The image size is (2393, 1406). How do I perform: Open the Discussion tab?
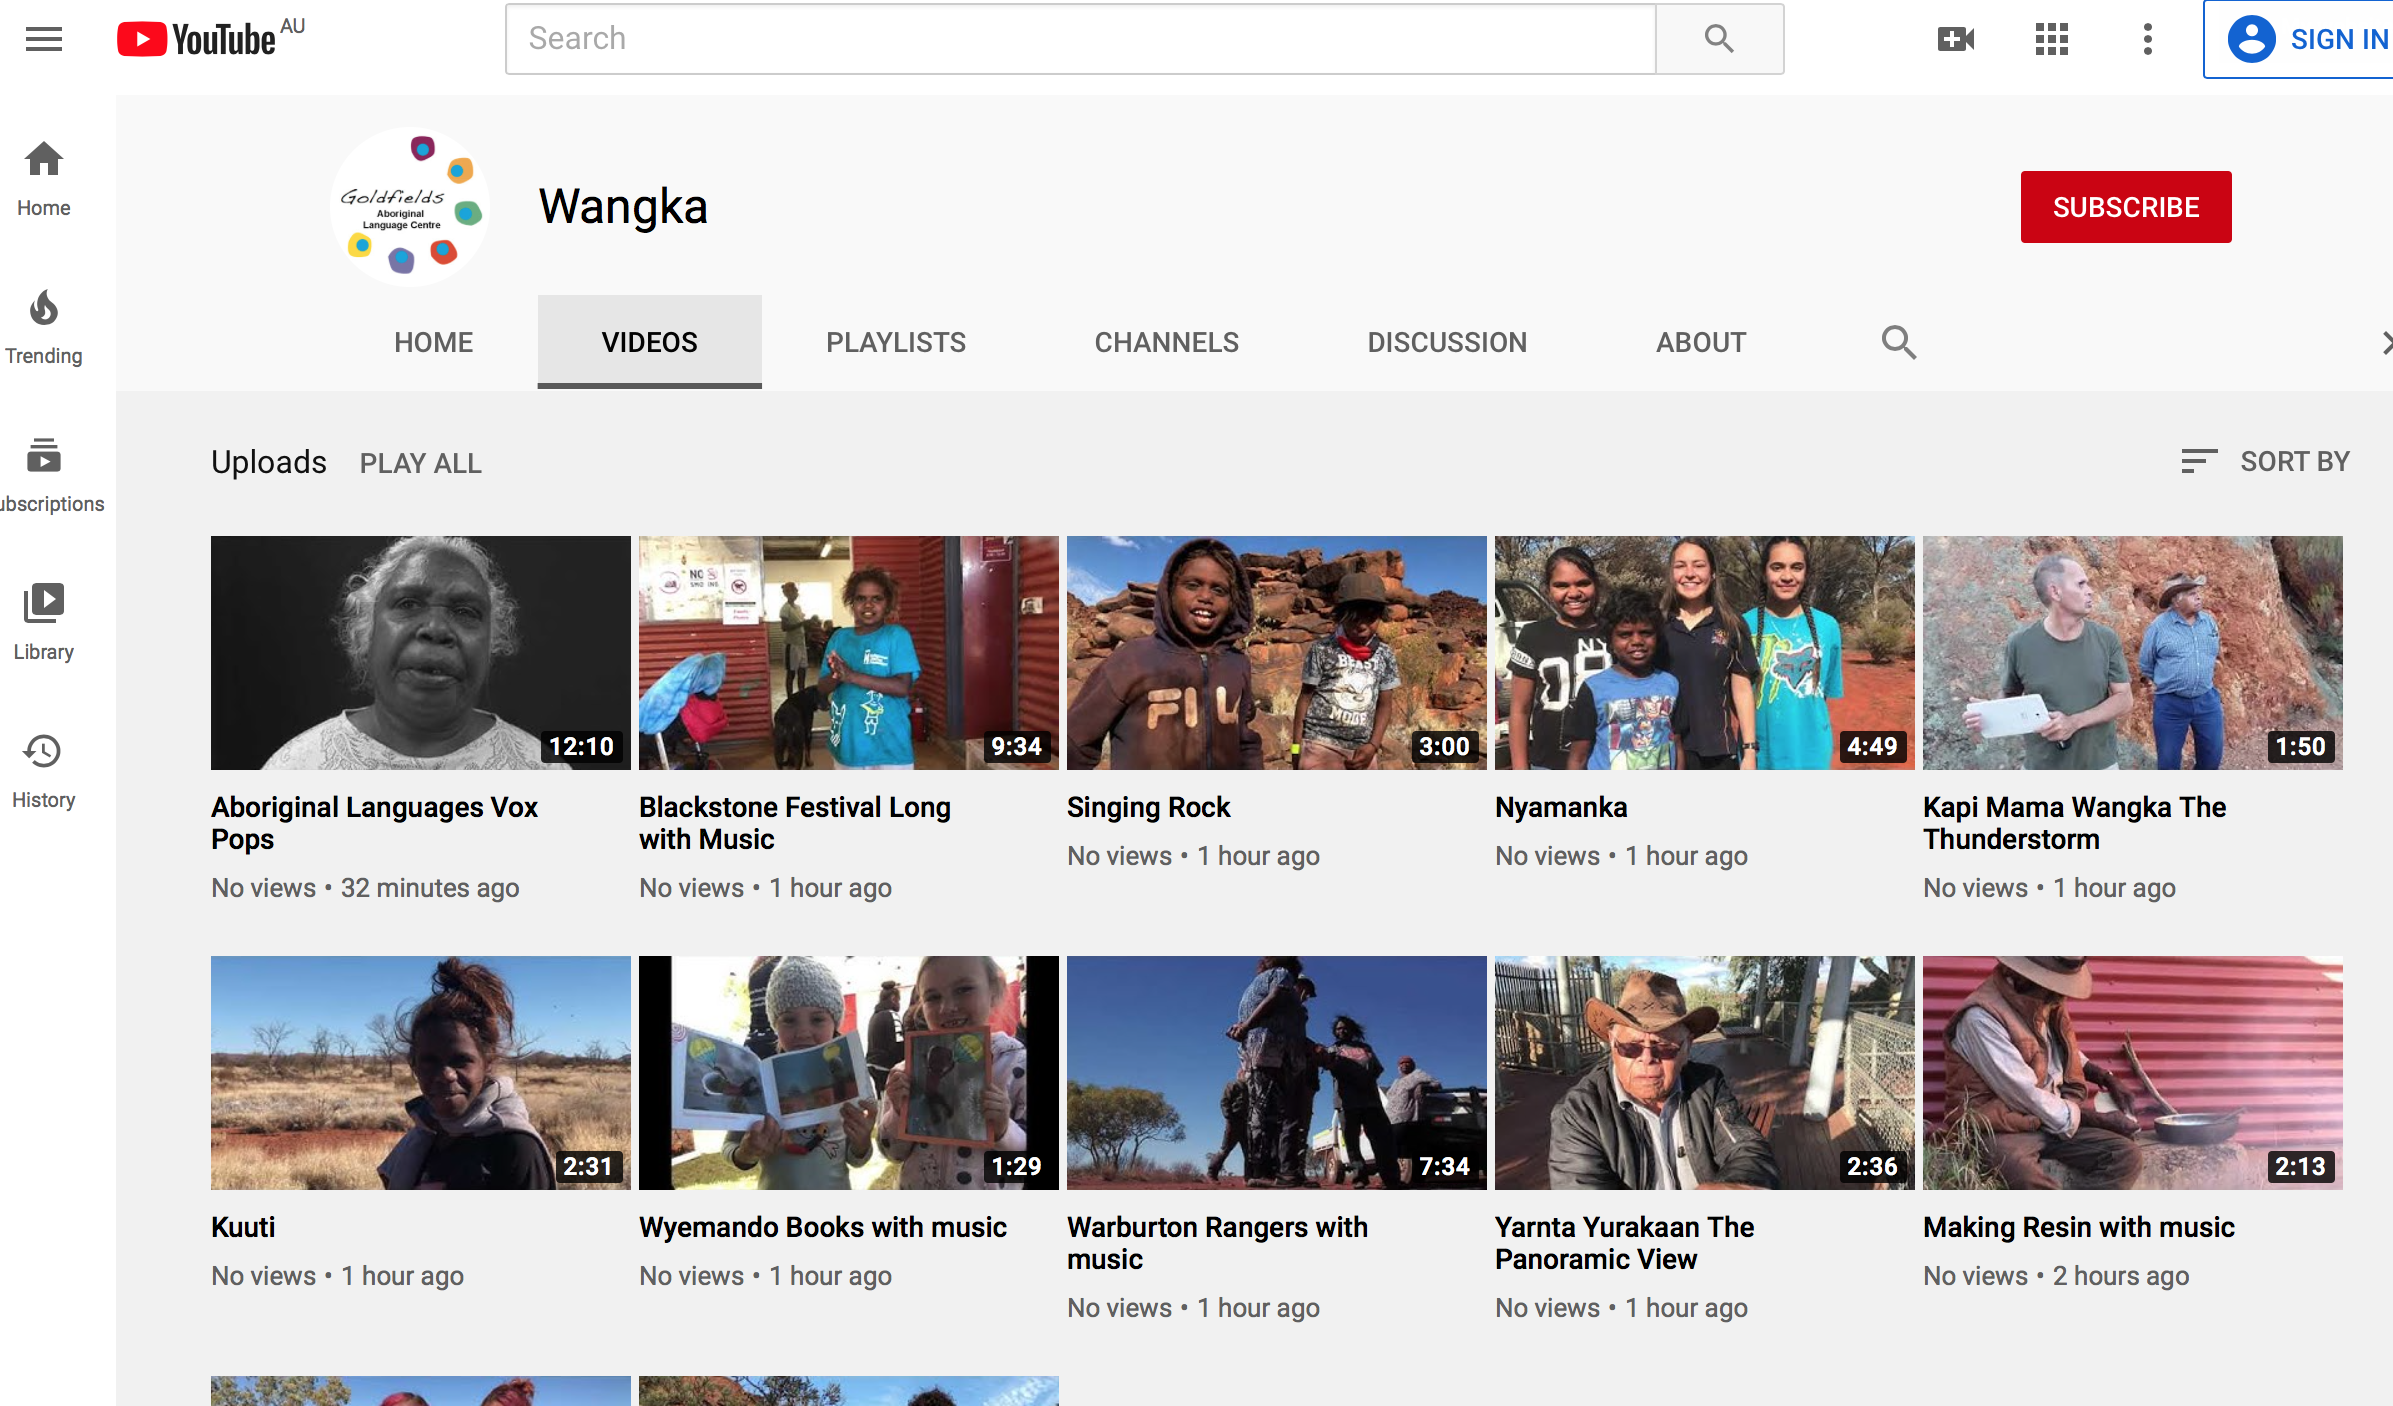tap(1447, 342)
